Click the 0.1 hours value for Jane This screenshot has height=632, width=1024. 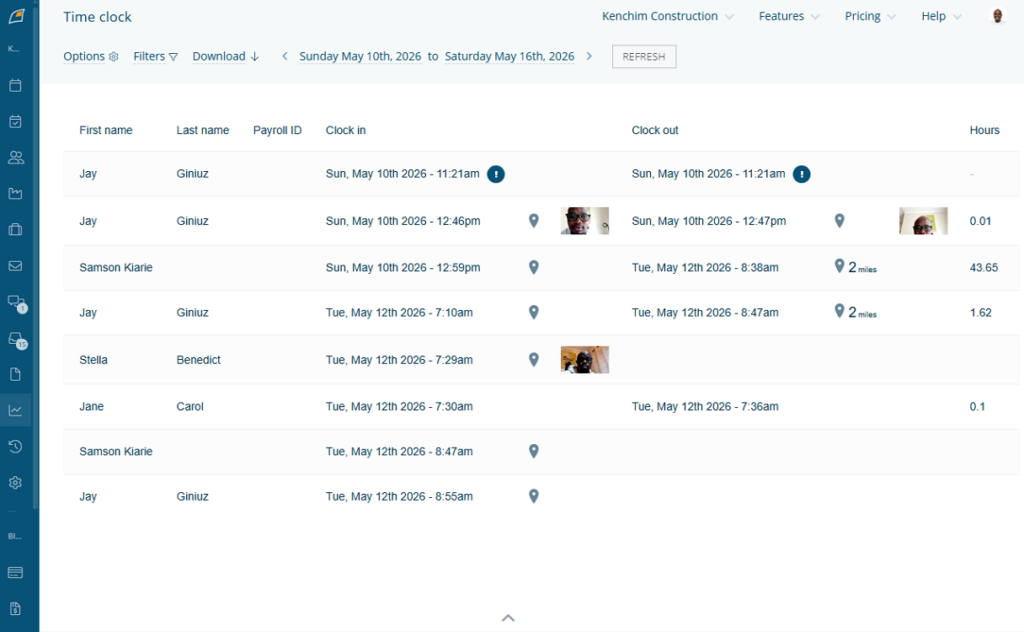[977, 406]
